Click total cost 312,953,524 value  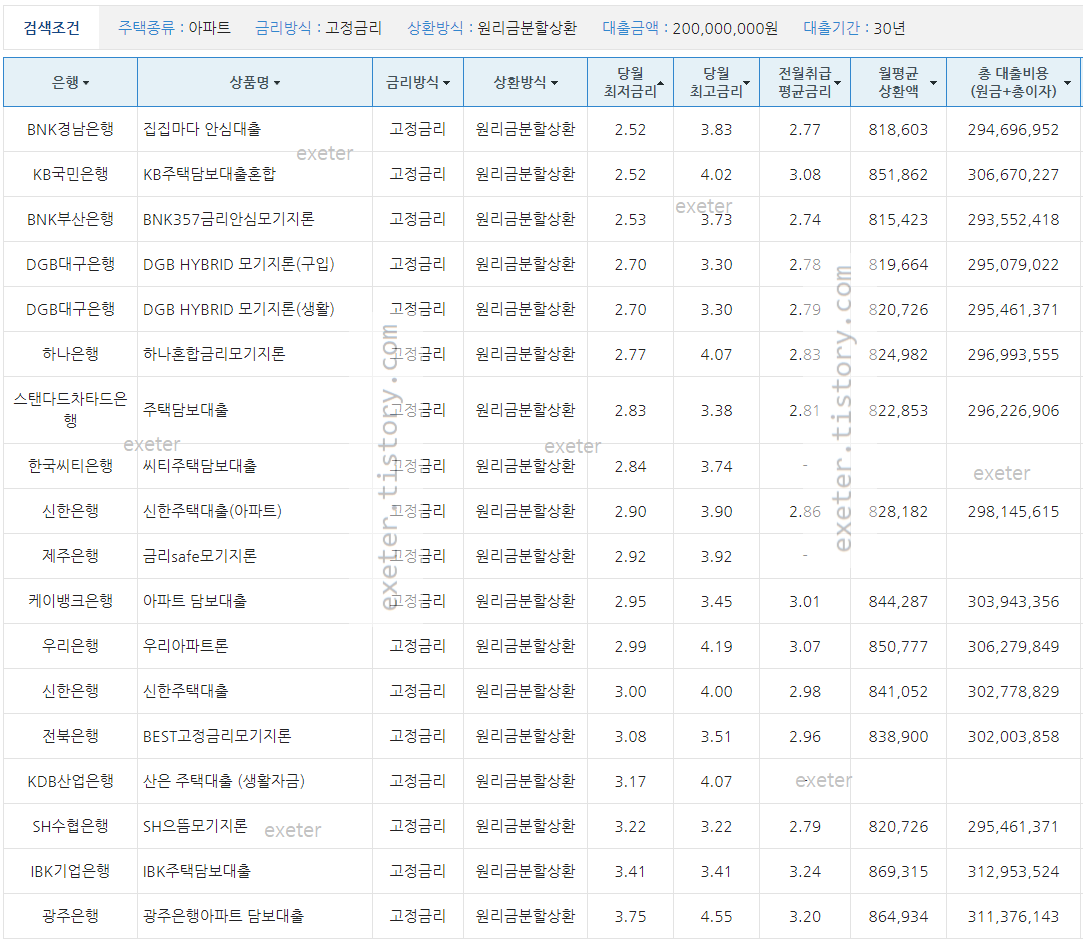pos(1013,871)
